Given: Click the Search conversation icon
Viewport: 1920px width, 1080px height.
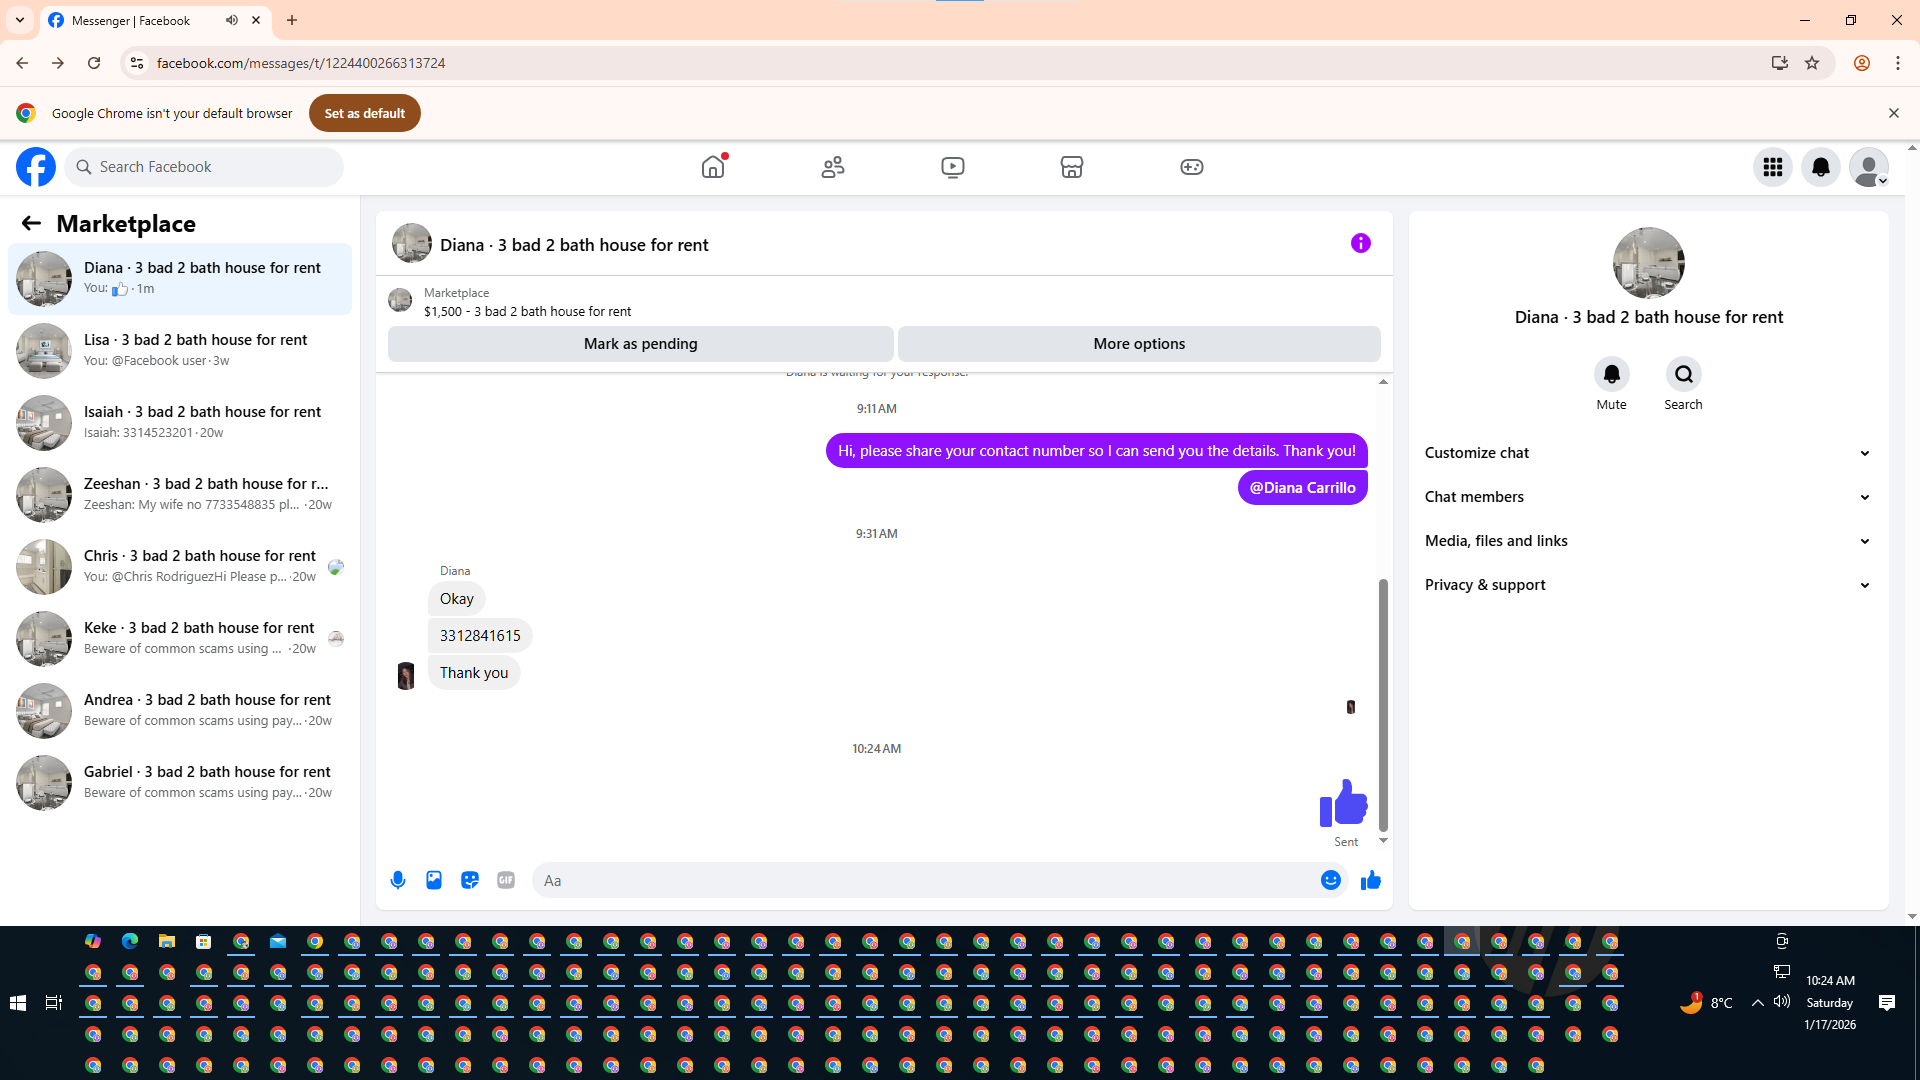Looking at the screenshot, I should tap(1683, 375).
